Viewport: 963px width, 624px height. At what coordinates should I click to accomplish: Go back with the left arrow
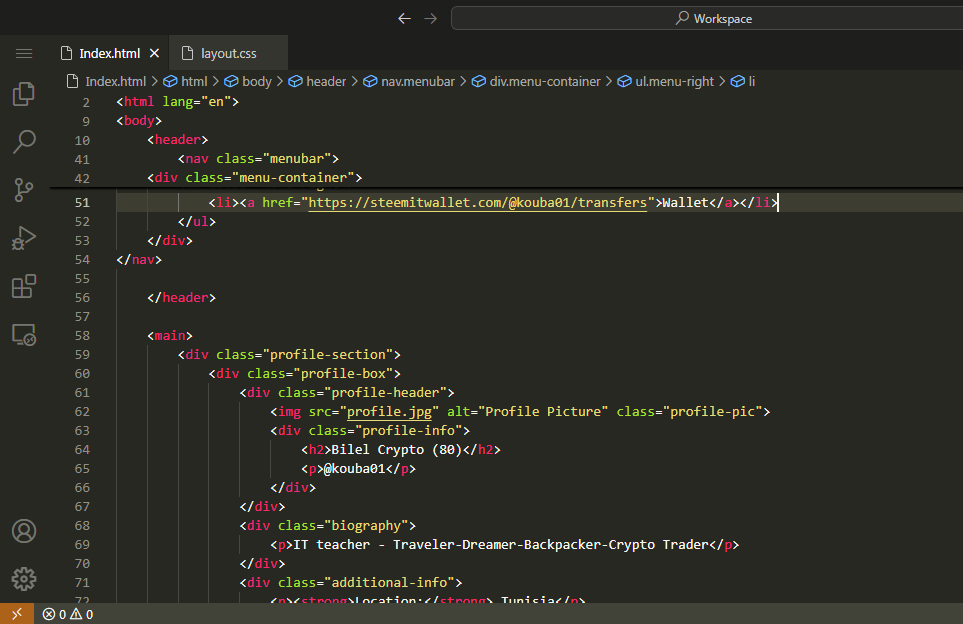click(404, 18)
